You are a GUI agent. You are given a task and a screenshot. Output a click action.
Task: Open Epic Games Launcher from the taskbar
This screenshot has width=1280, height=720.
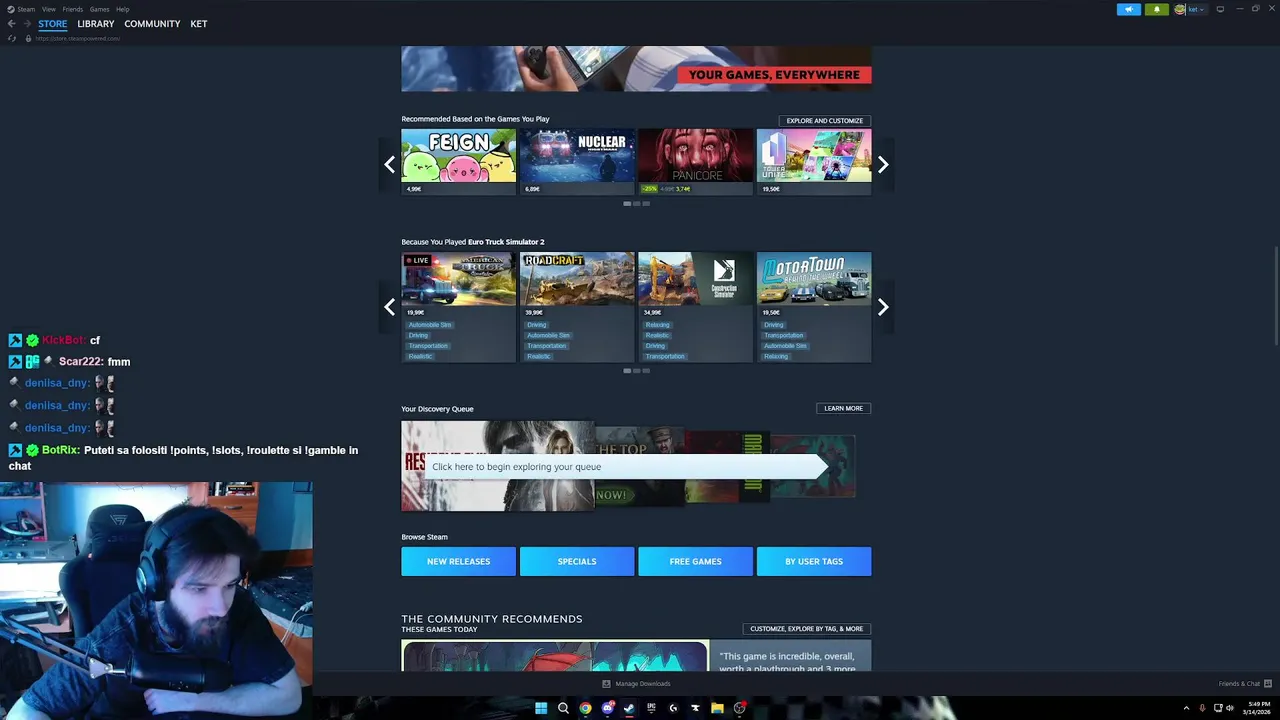[x=651, y=708]
